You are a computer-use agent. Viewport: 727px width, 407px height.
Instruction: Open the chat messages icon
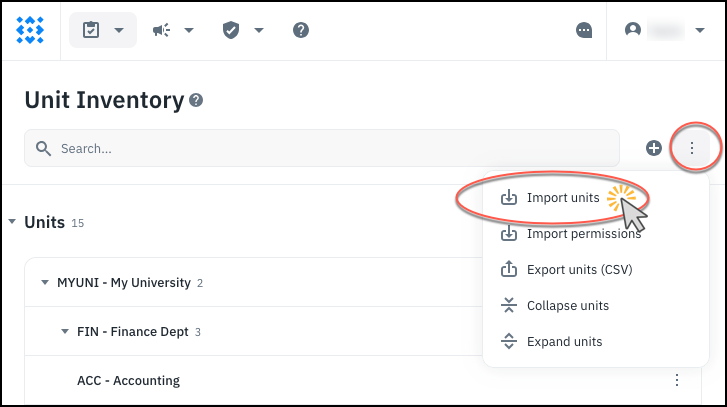pyautogui.click(x=585, y=30)
